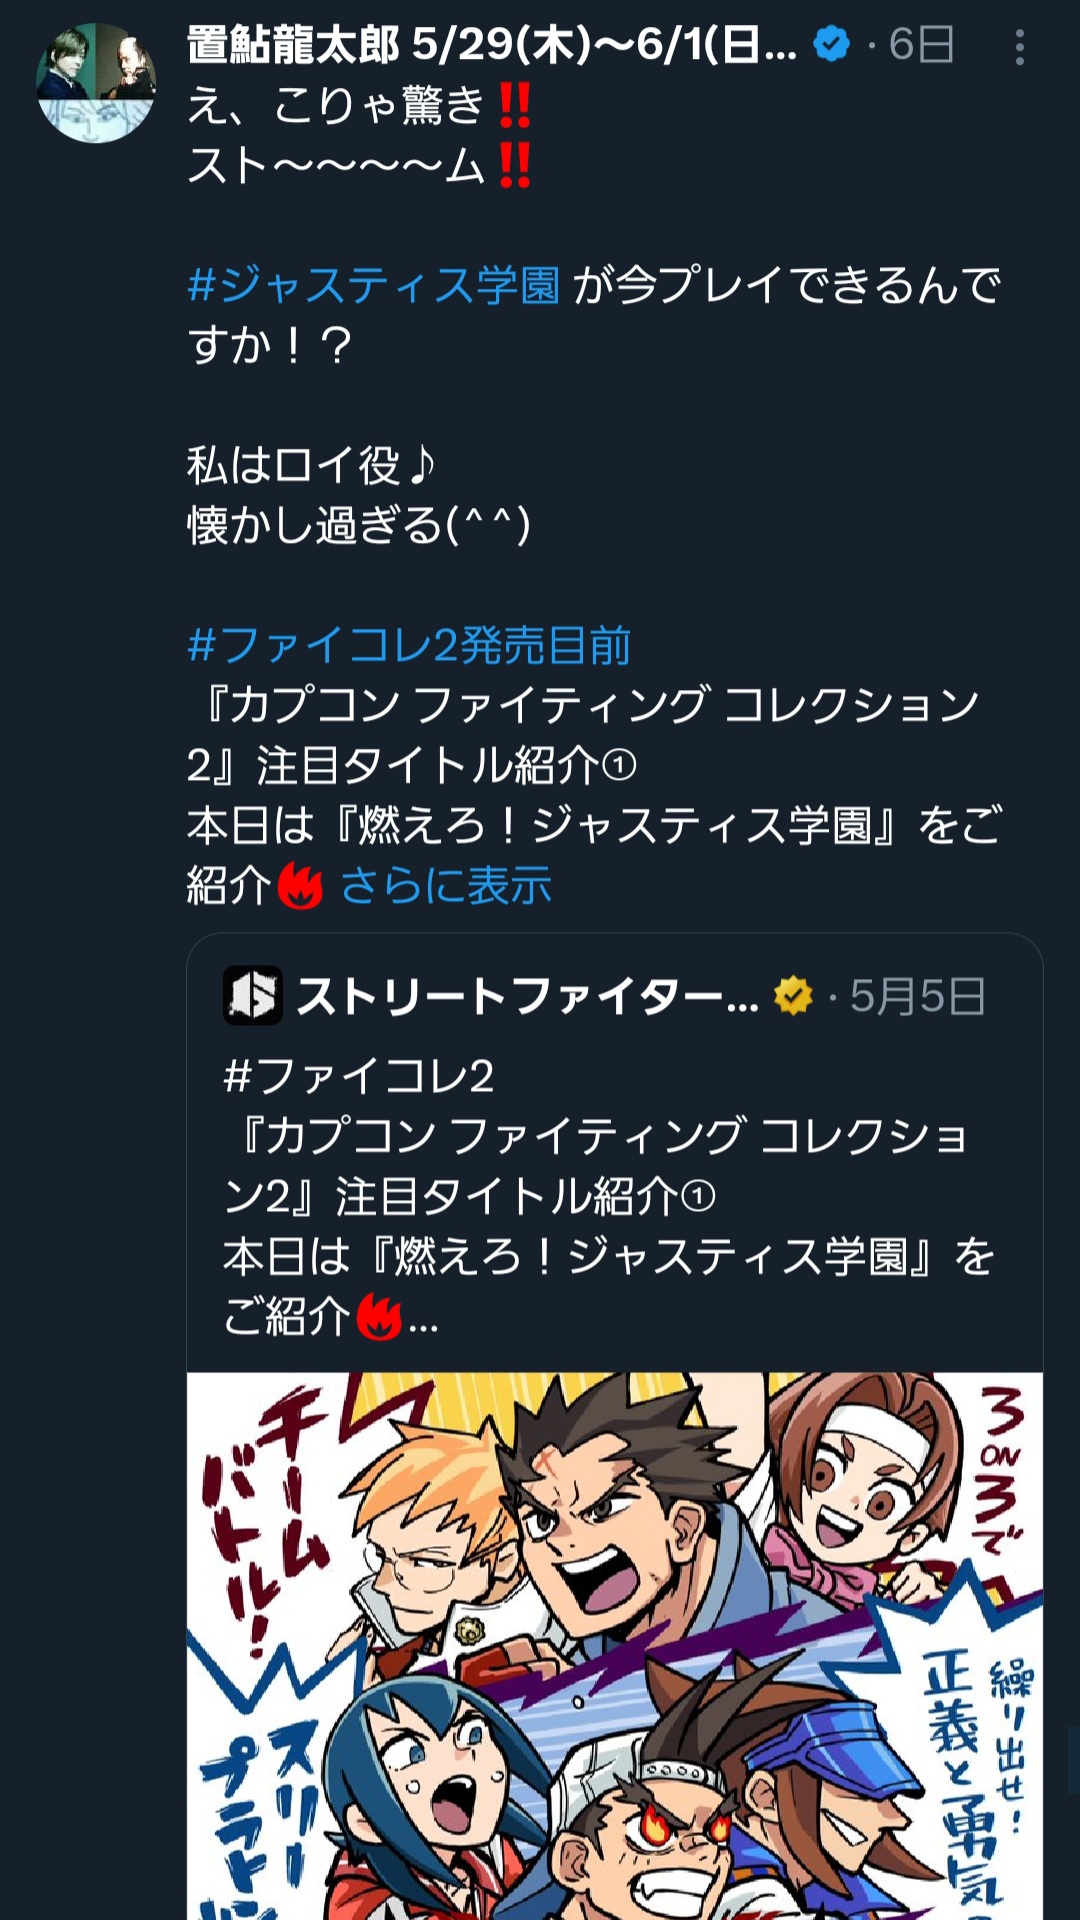Open the ストリートファイター account logo icon
This screenshot has height=1920, width=1080.
pos(252,995)
